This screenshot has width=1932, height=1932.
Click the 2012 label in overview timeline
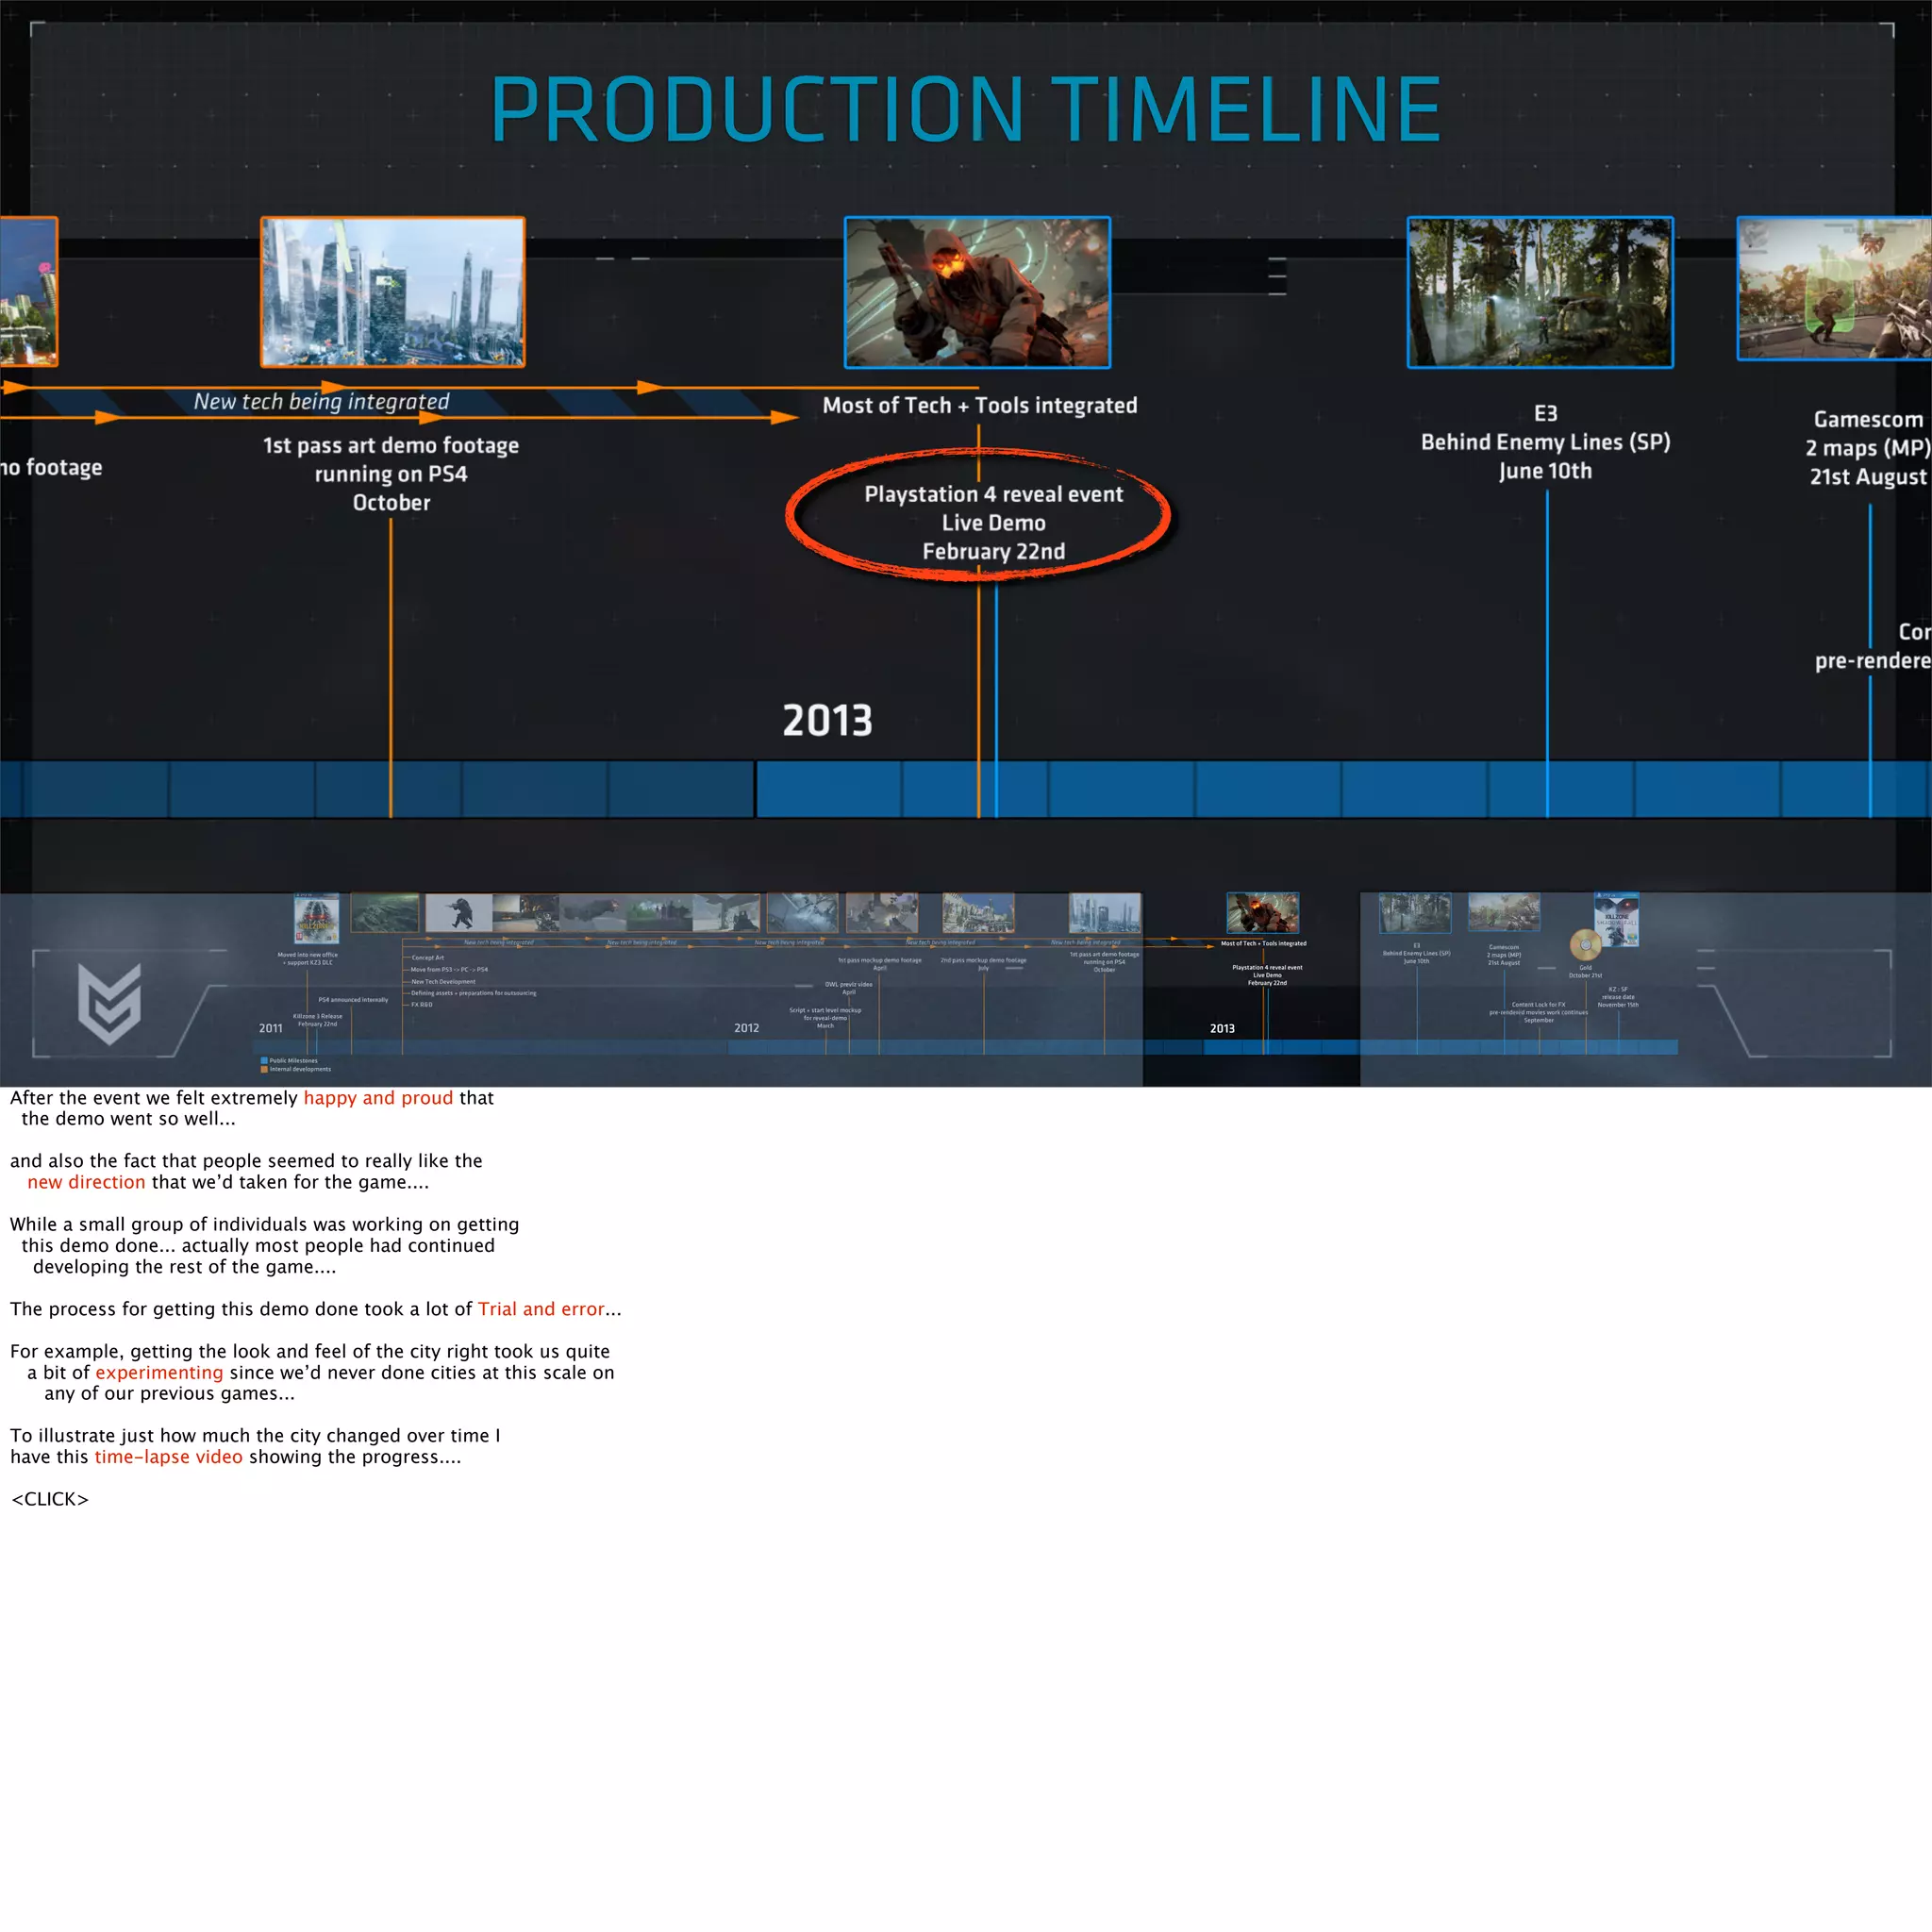click(x=747, y=1028)
